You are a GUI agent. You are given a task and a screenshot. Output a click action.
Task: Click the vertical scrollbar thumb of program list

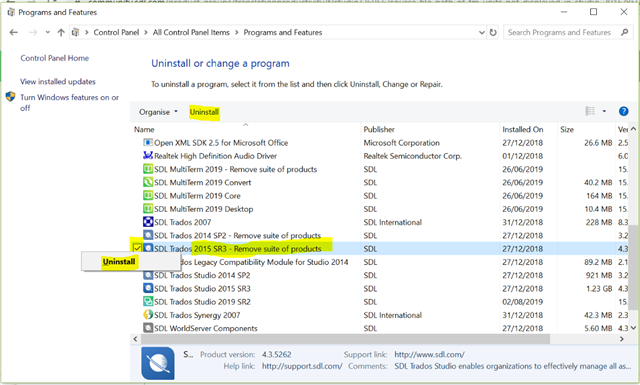(633, 268)
